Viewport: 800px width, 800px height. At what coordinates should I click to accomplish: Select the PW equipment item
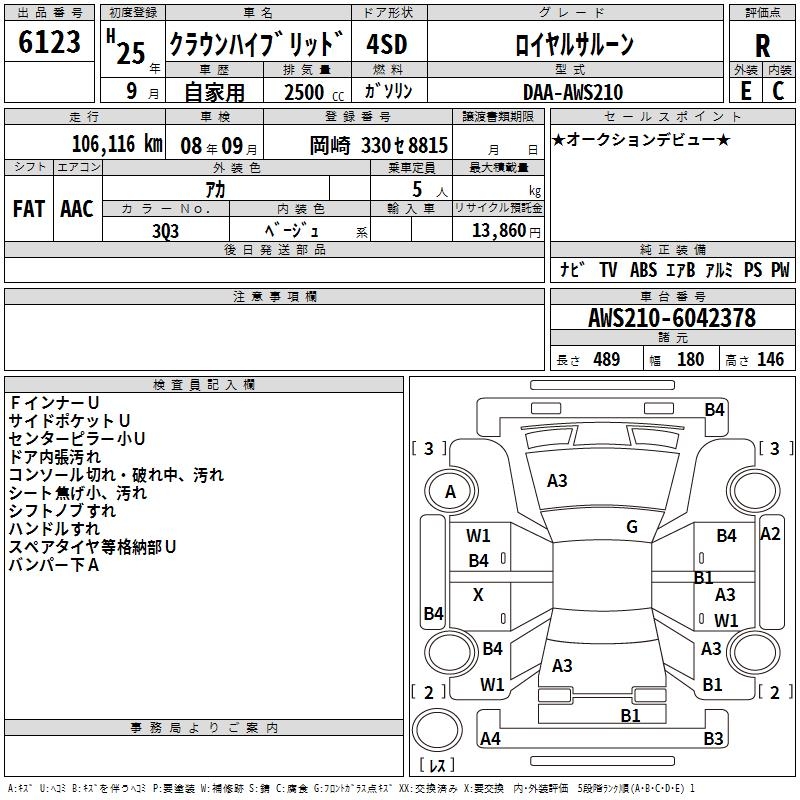tap(780, 270)
